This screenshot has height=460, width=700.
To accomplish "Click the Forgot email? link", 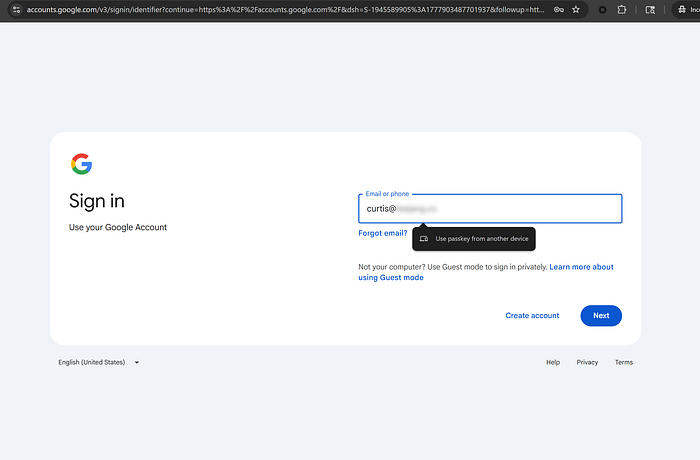I will (x=383, y=233).
